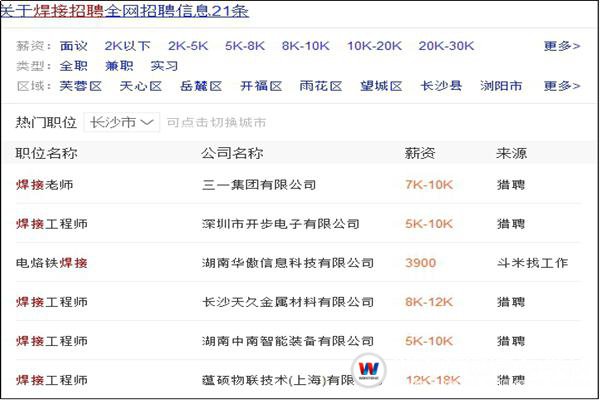The image size is (600, 400).
Task: Click the 斗米找工作 source entry
Action: click(532, 263)
